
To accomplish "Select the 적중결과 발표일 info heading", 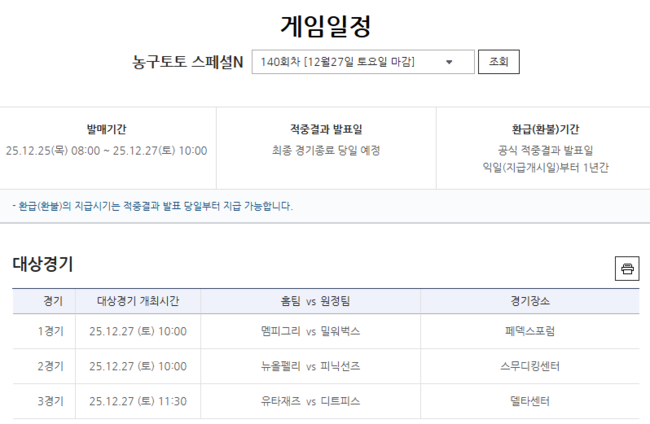I will pyautogui.click(x=326, y=129).
